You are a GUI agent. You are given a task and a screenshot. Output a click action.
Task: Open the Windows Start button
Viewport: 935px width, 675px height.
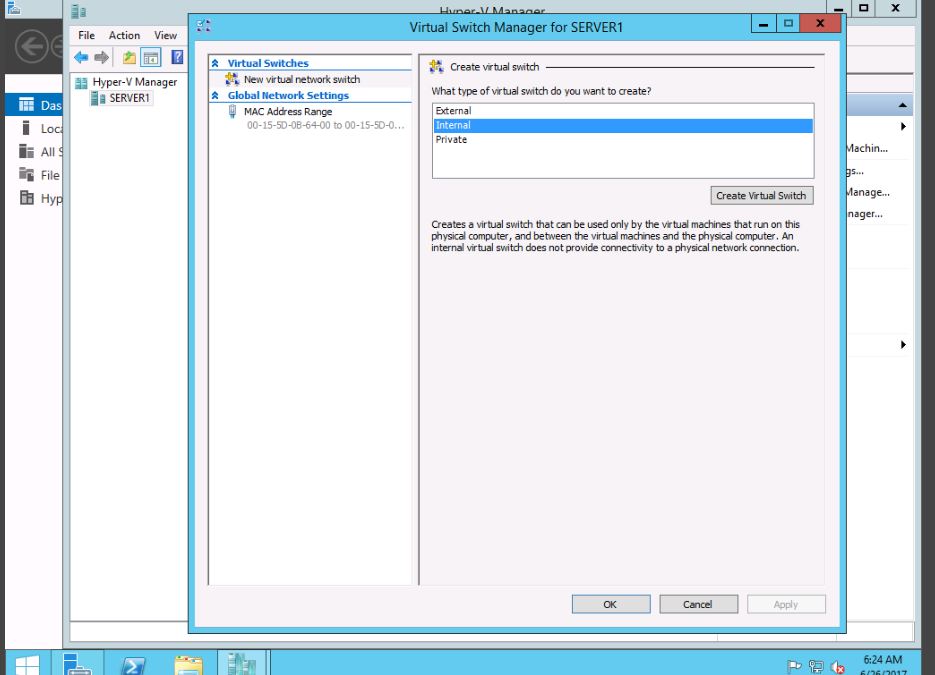point(27,665)
